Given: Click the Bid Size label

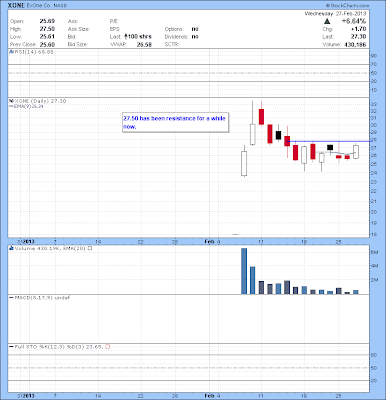Looking at the screenshot, I should pos(77,44).
